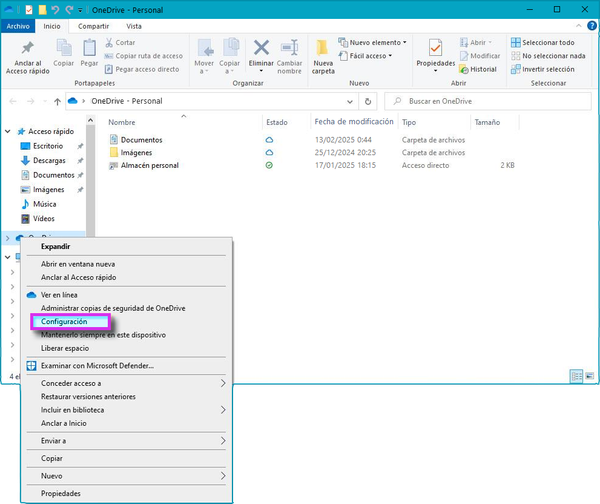Image resolution: width=600 pixels, height=504 pixels.
Task: Click the Anclar al Acceso rápido pin icon
Action: 28,48
